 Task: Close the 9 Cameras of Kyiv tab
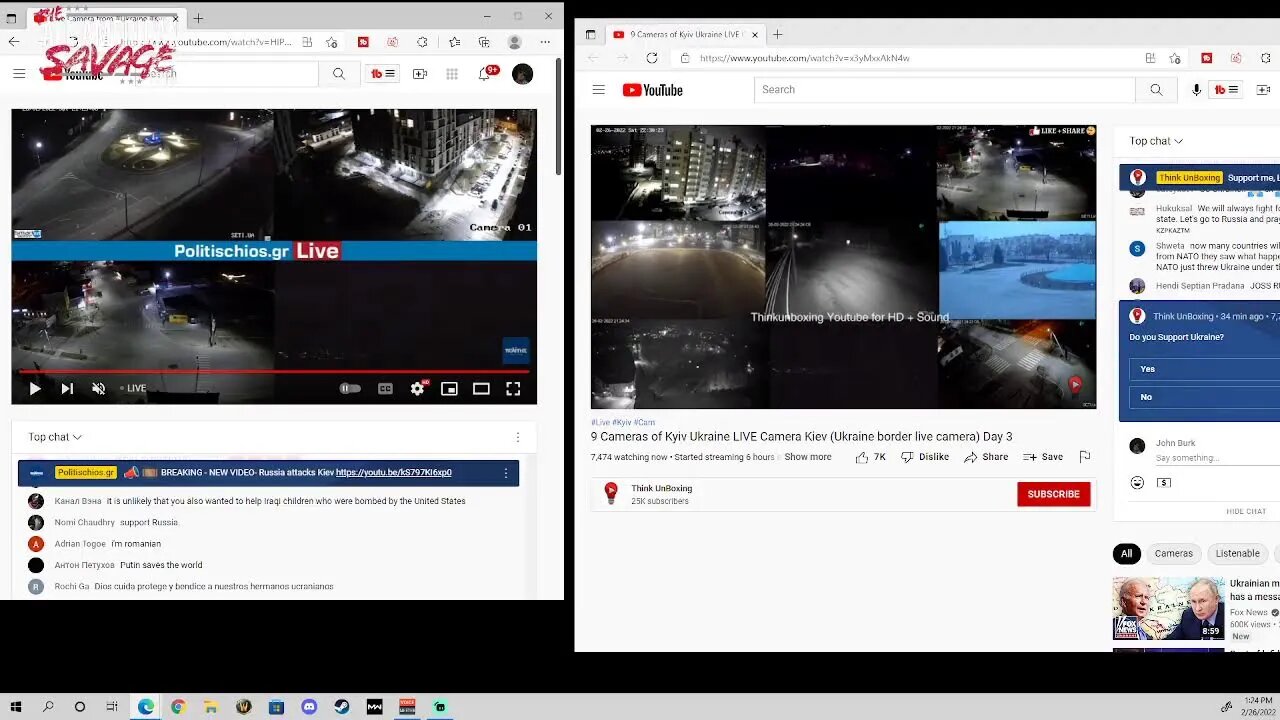click(755, 34)
